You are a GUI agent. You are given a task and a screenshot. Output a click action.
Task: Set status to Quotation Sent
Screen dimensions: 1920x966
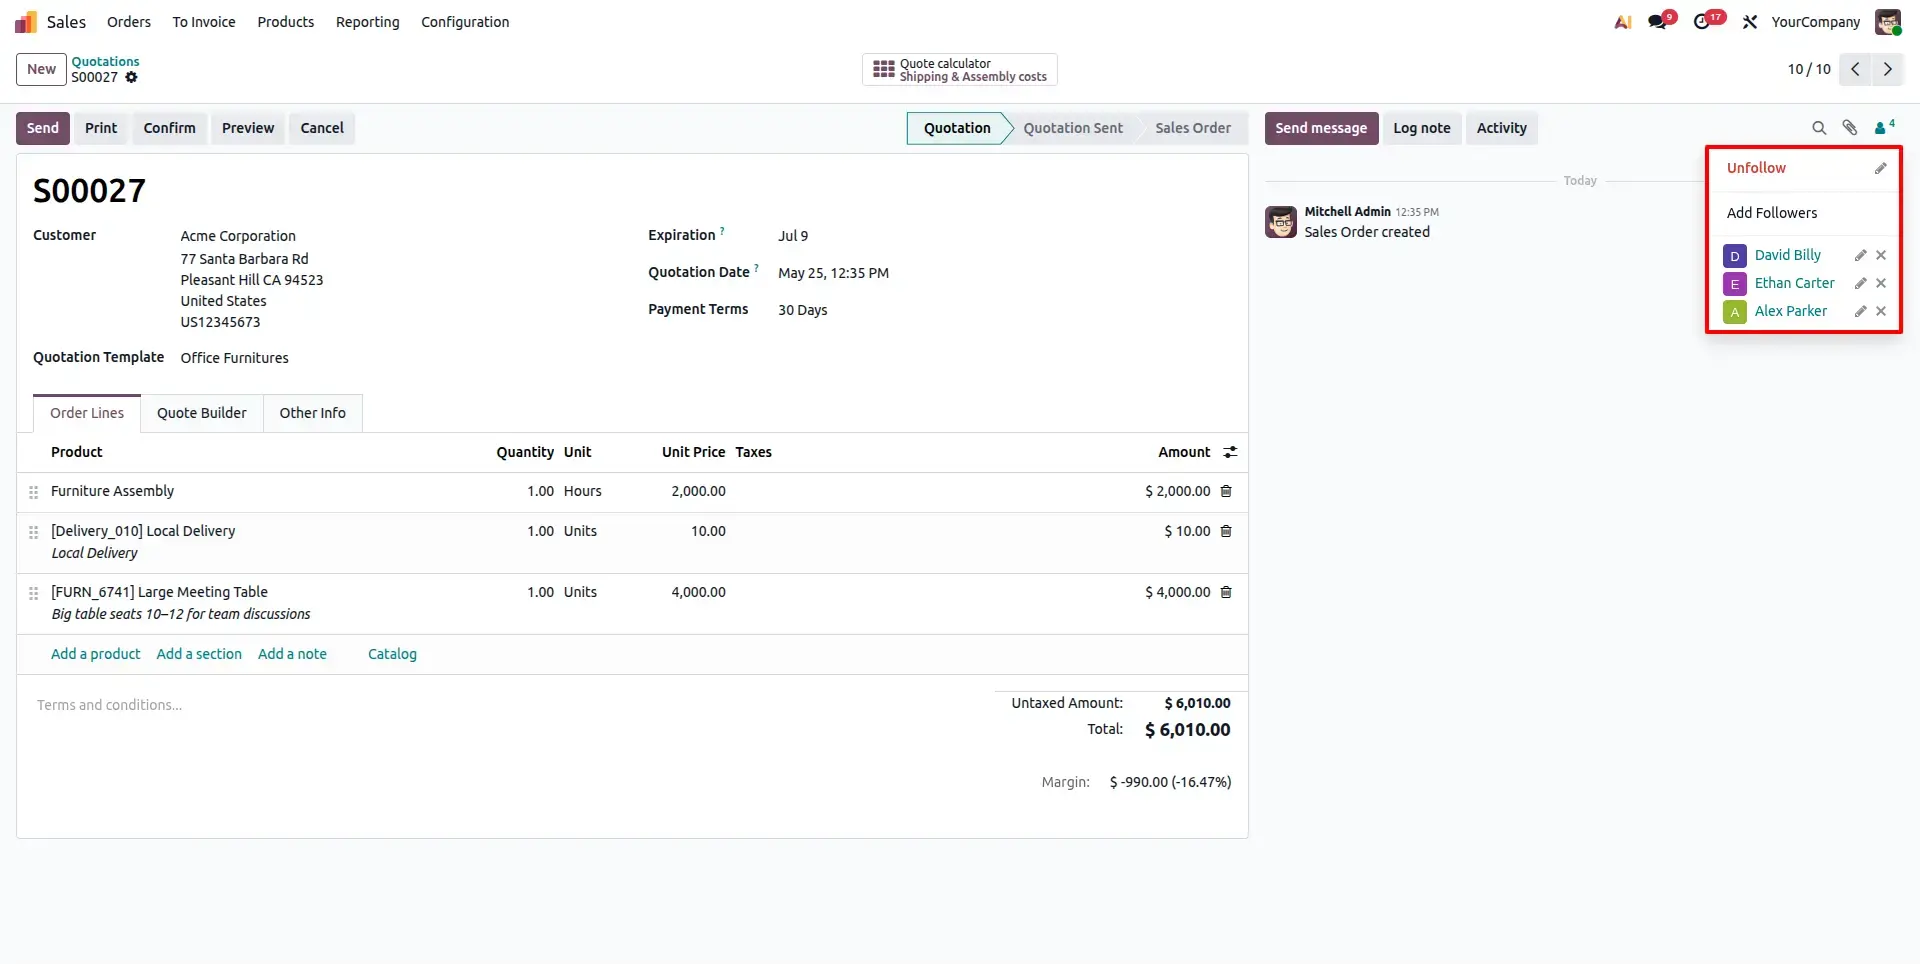point(1073,128)
